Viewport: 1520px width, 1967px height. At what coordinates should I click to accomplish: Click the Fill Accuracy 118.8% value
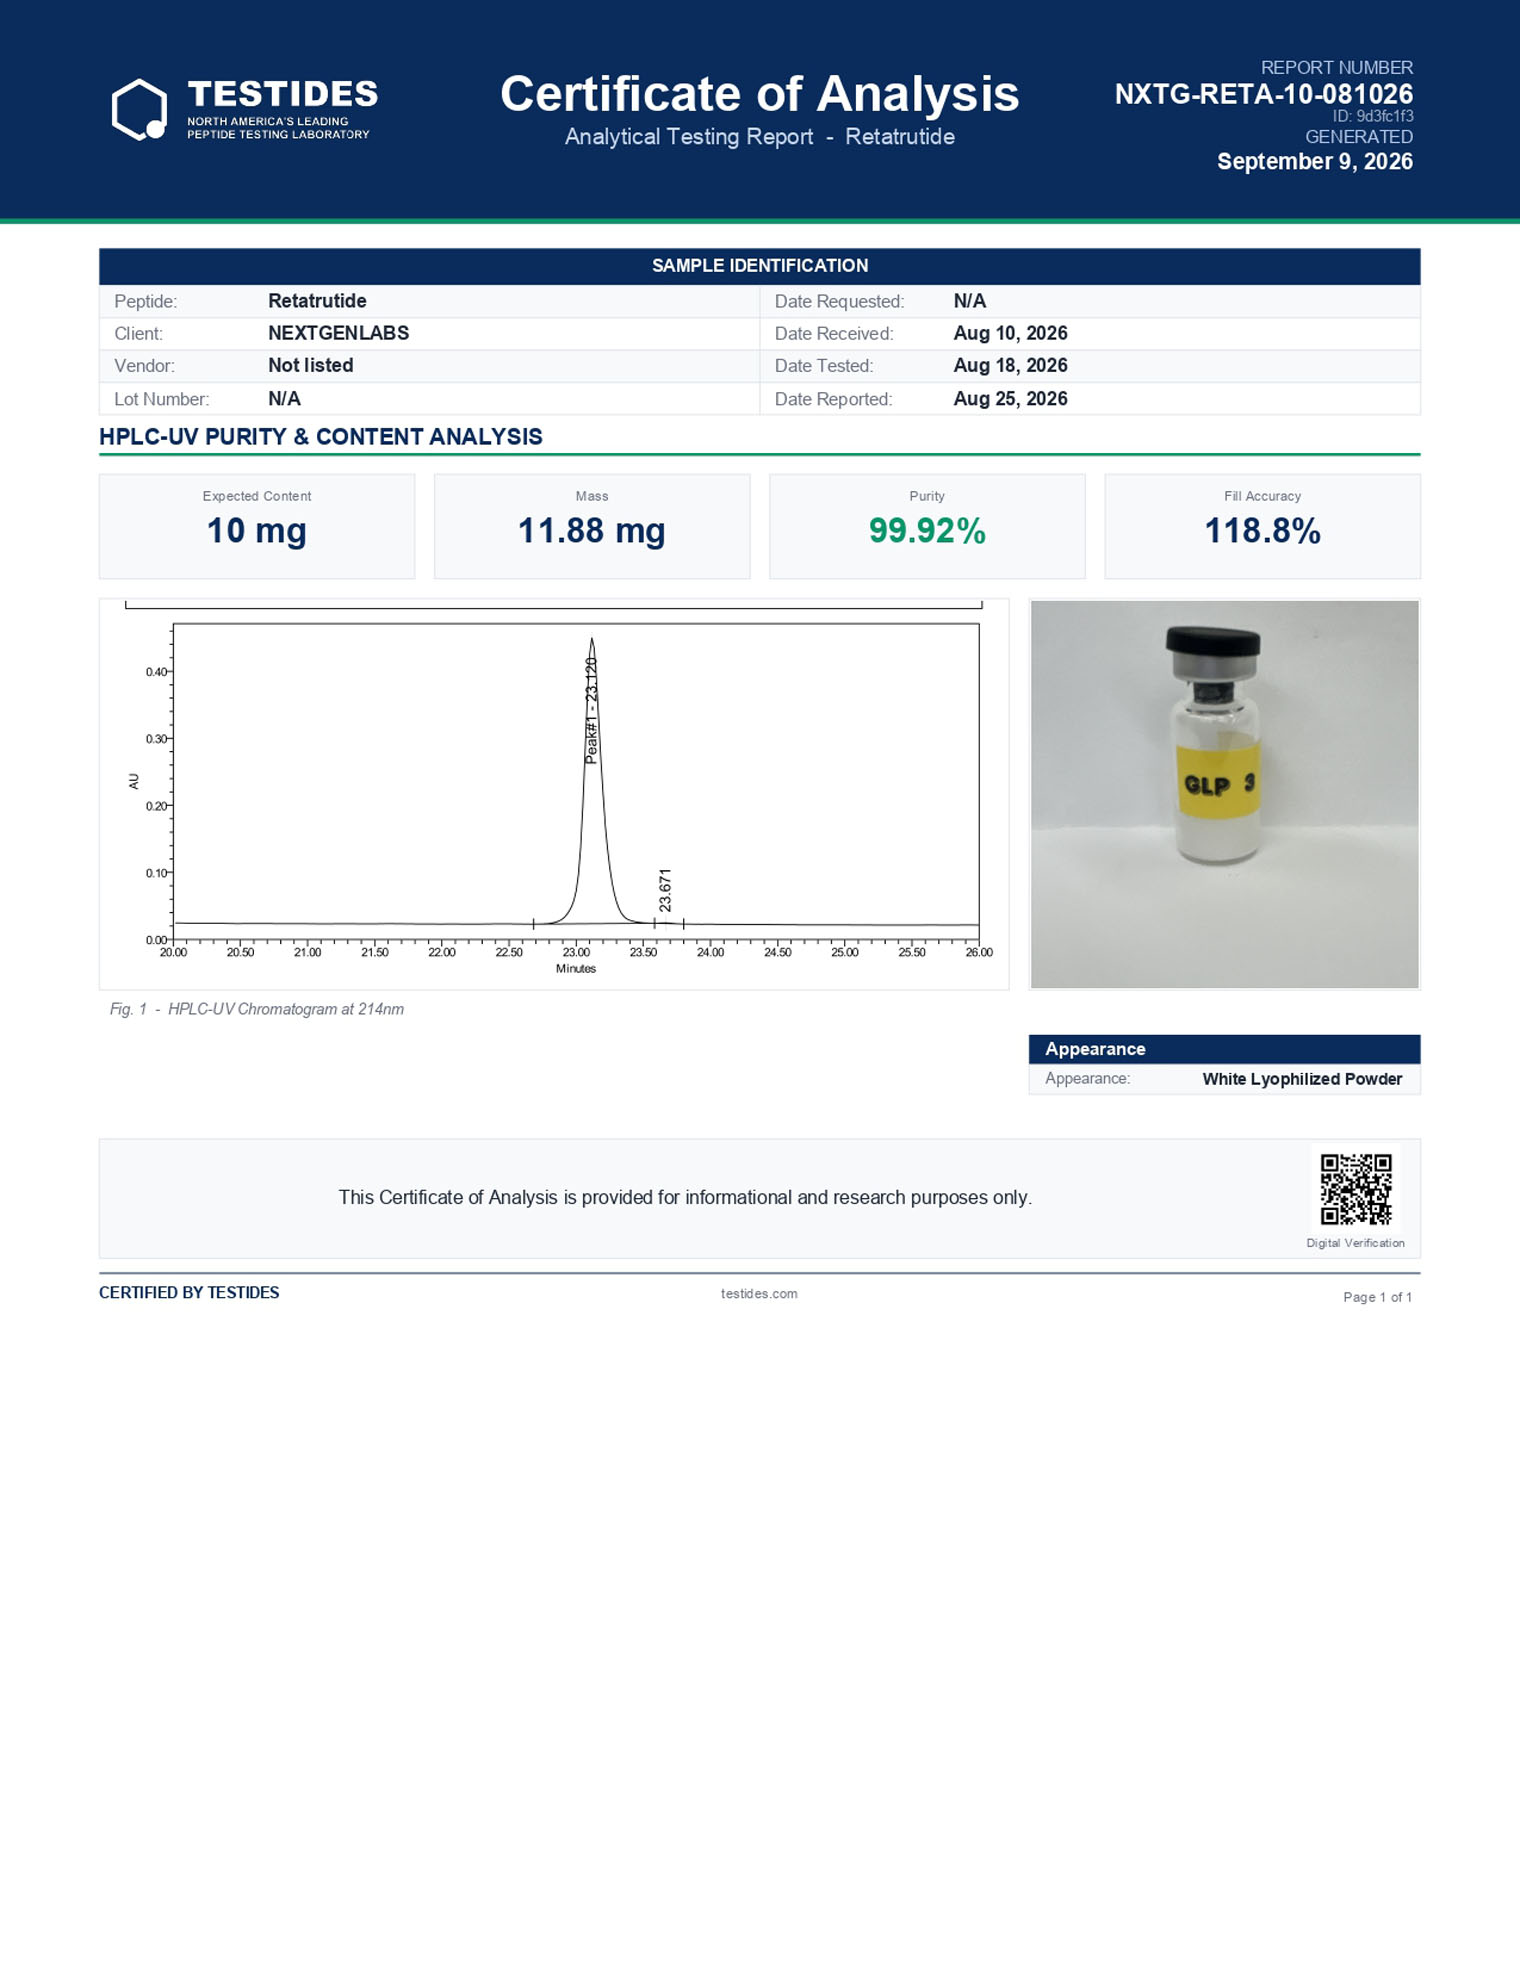click(x=1262, y=531)
